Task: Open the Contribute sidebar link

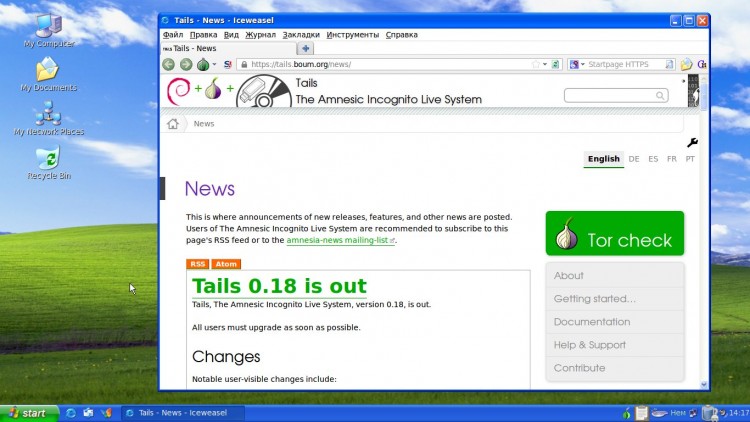Action: pyautogui.click(x=615, y=368)
